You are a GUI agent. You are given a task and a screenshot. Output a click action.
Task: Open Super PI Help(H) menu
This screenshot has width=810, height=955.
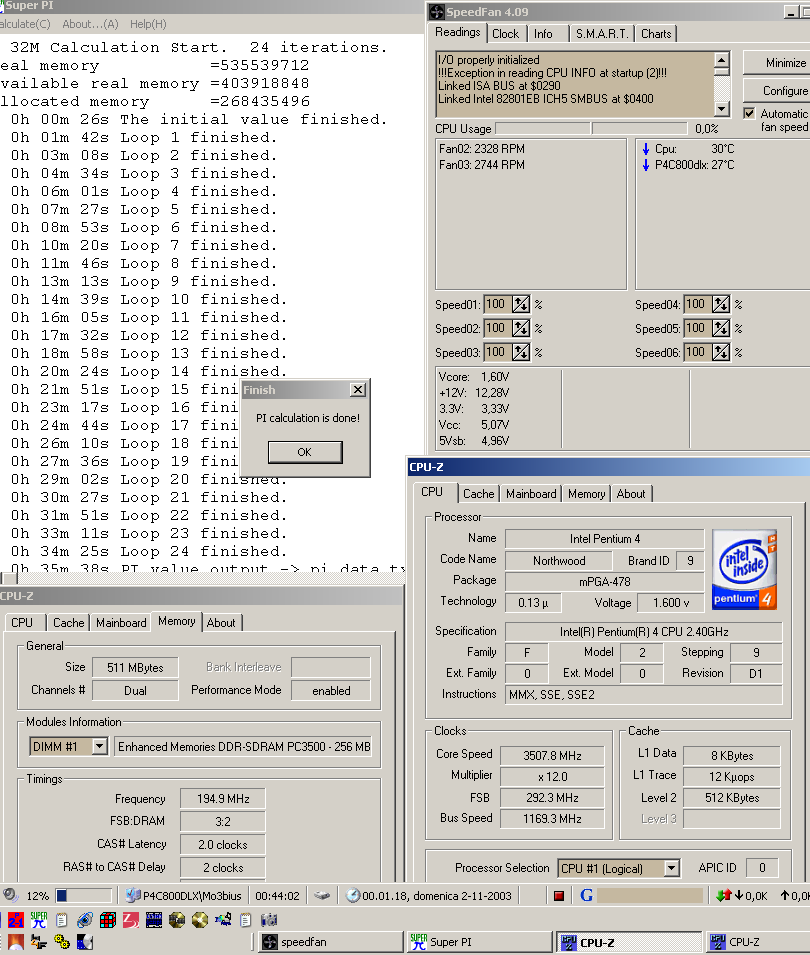(x=148, y=24)
